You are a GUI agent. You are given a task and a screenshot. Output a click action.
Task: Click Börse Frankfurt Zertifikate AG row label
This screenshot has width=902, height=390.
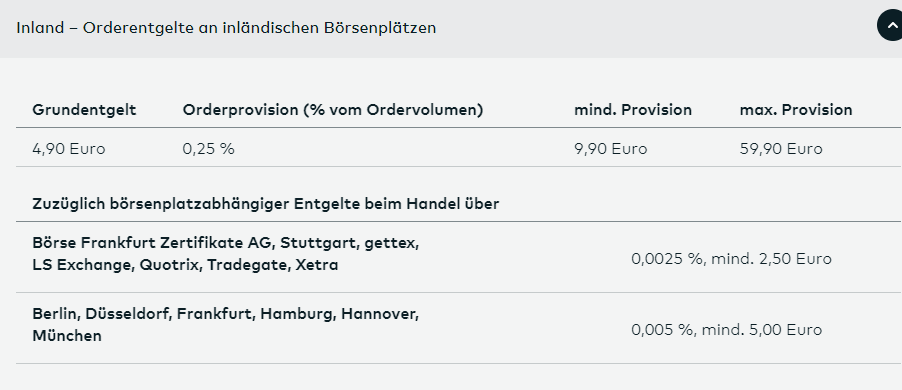click(x=226, y=254)
